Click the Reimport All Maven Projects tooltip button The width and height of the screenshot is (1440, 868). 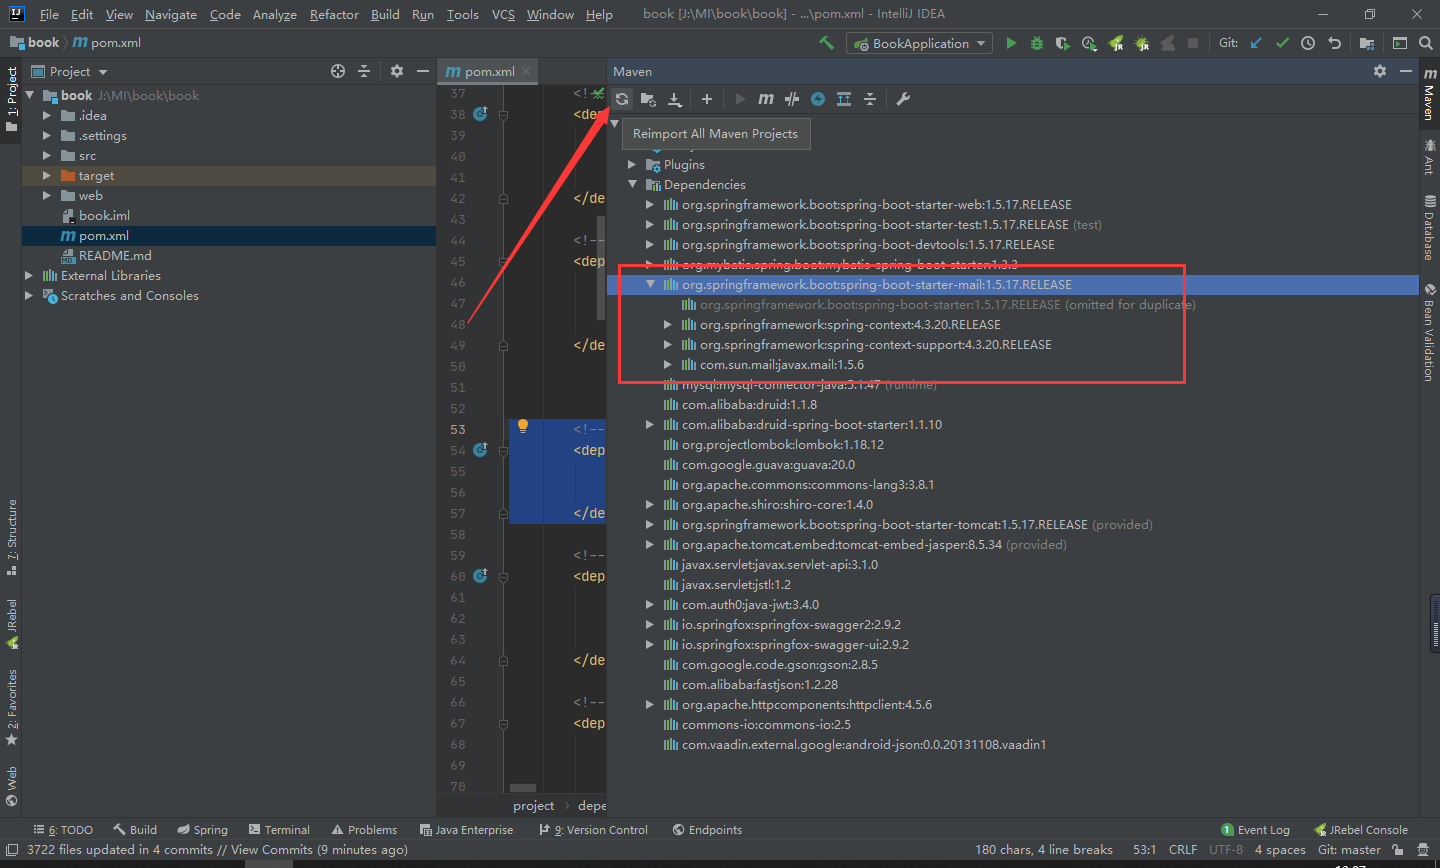click(716, 133)
